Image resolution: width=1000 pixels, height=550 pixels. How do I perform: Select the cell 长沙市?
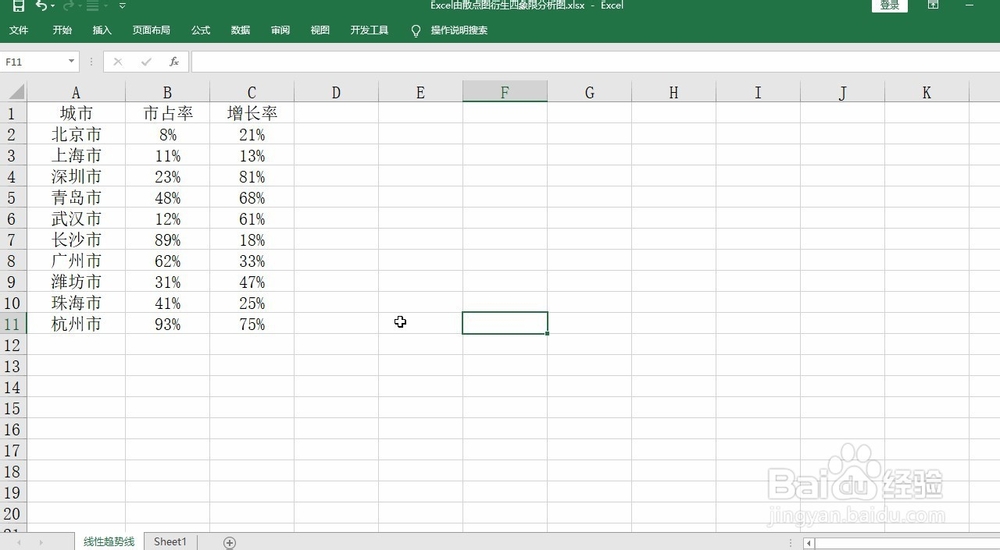(x=76, y=240)
